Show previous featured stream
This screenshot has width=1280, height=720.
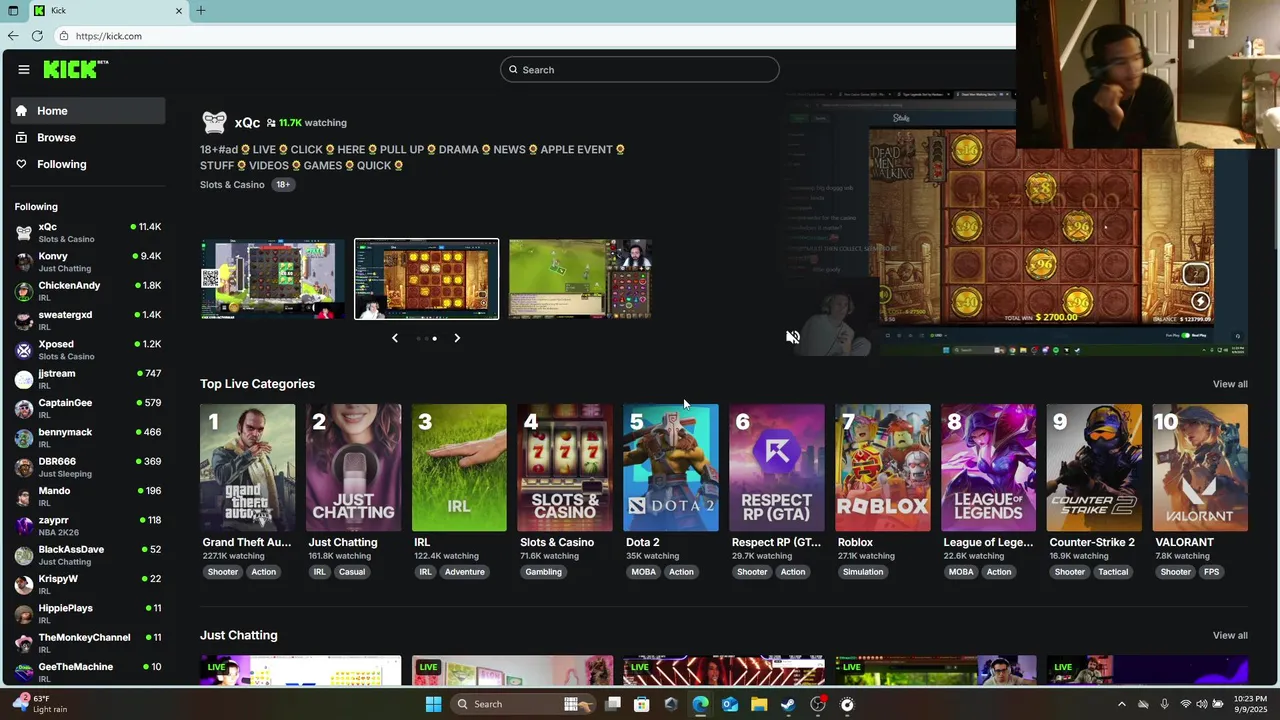[x=395, y=338]
